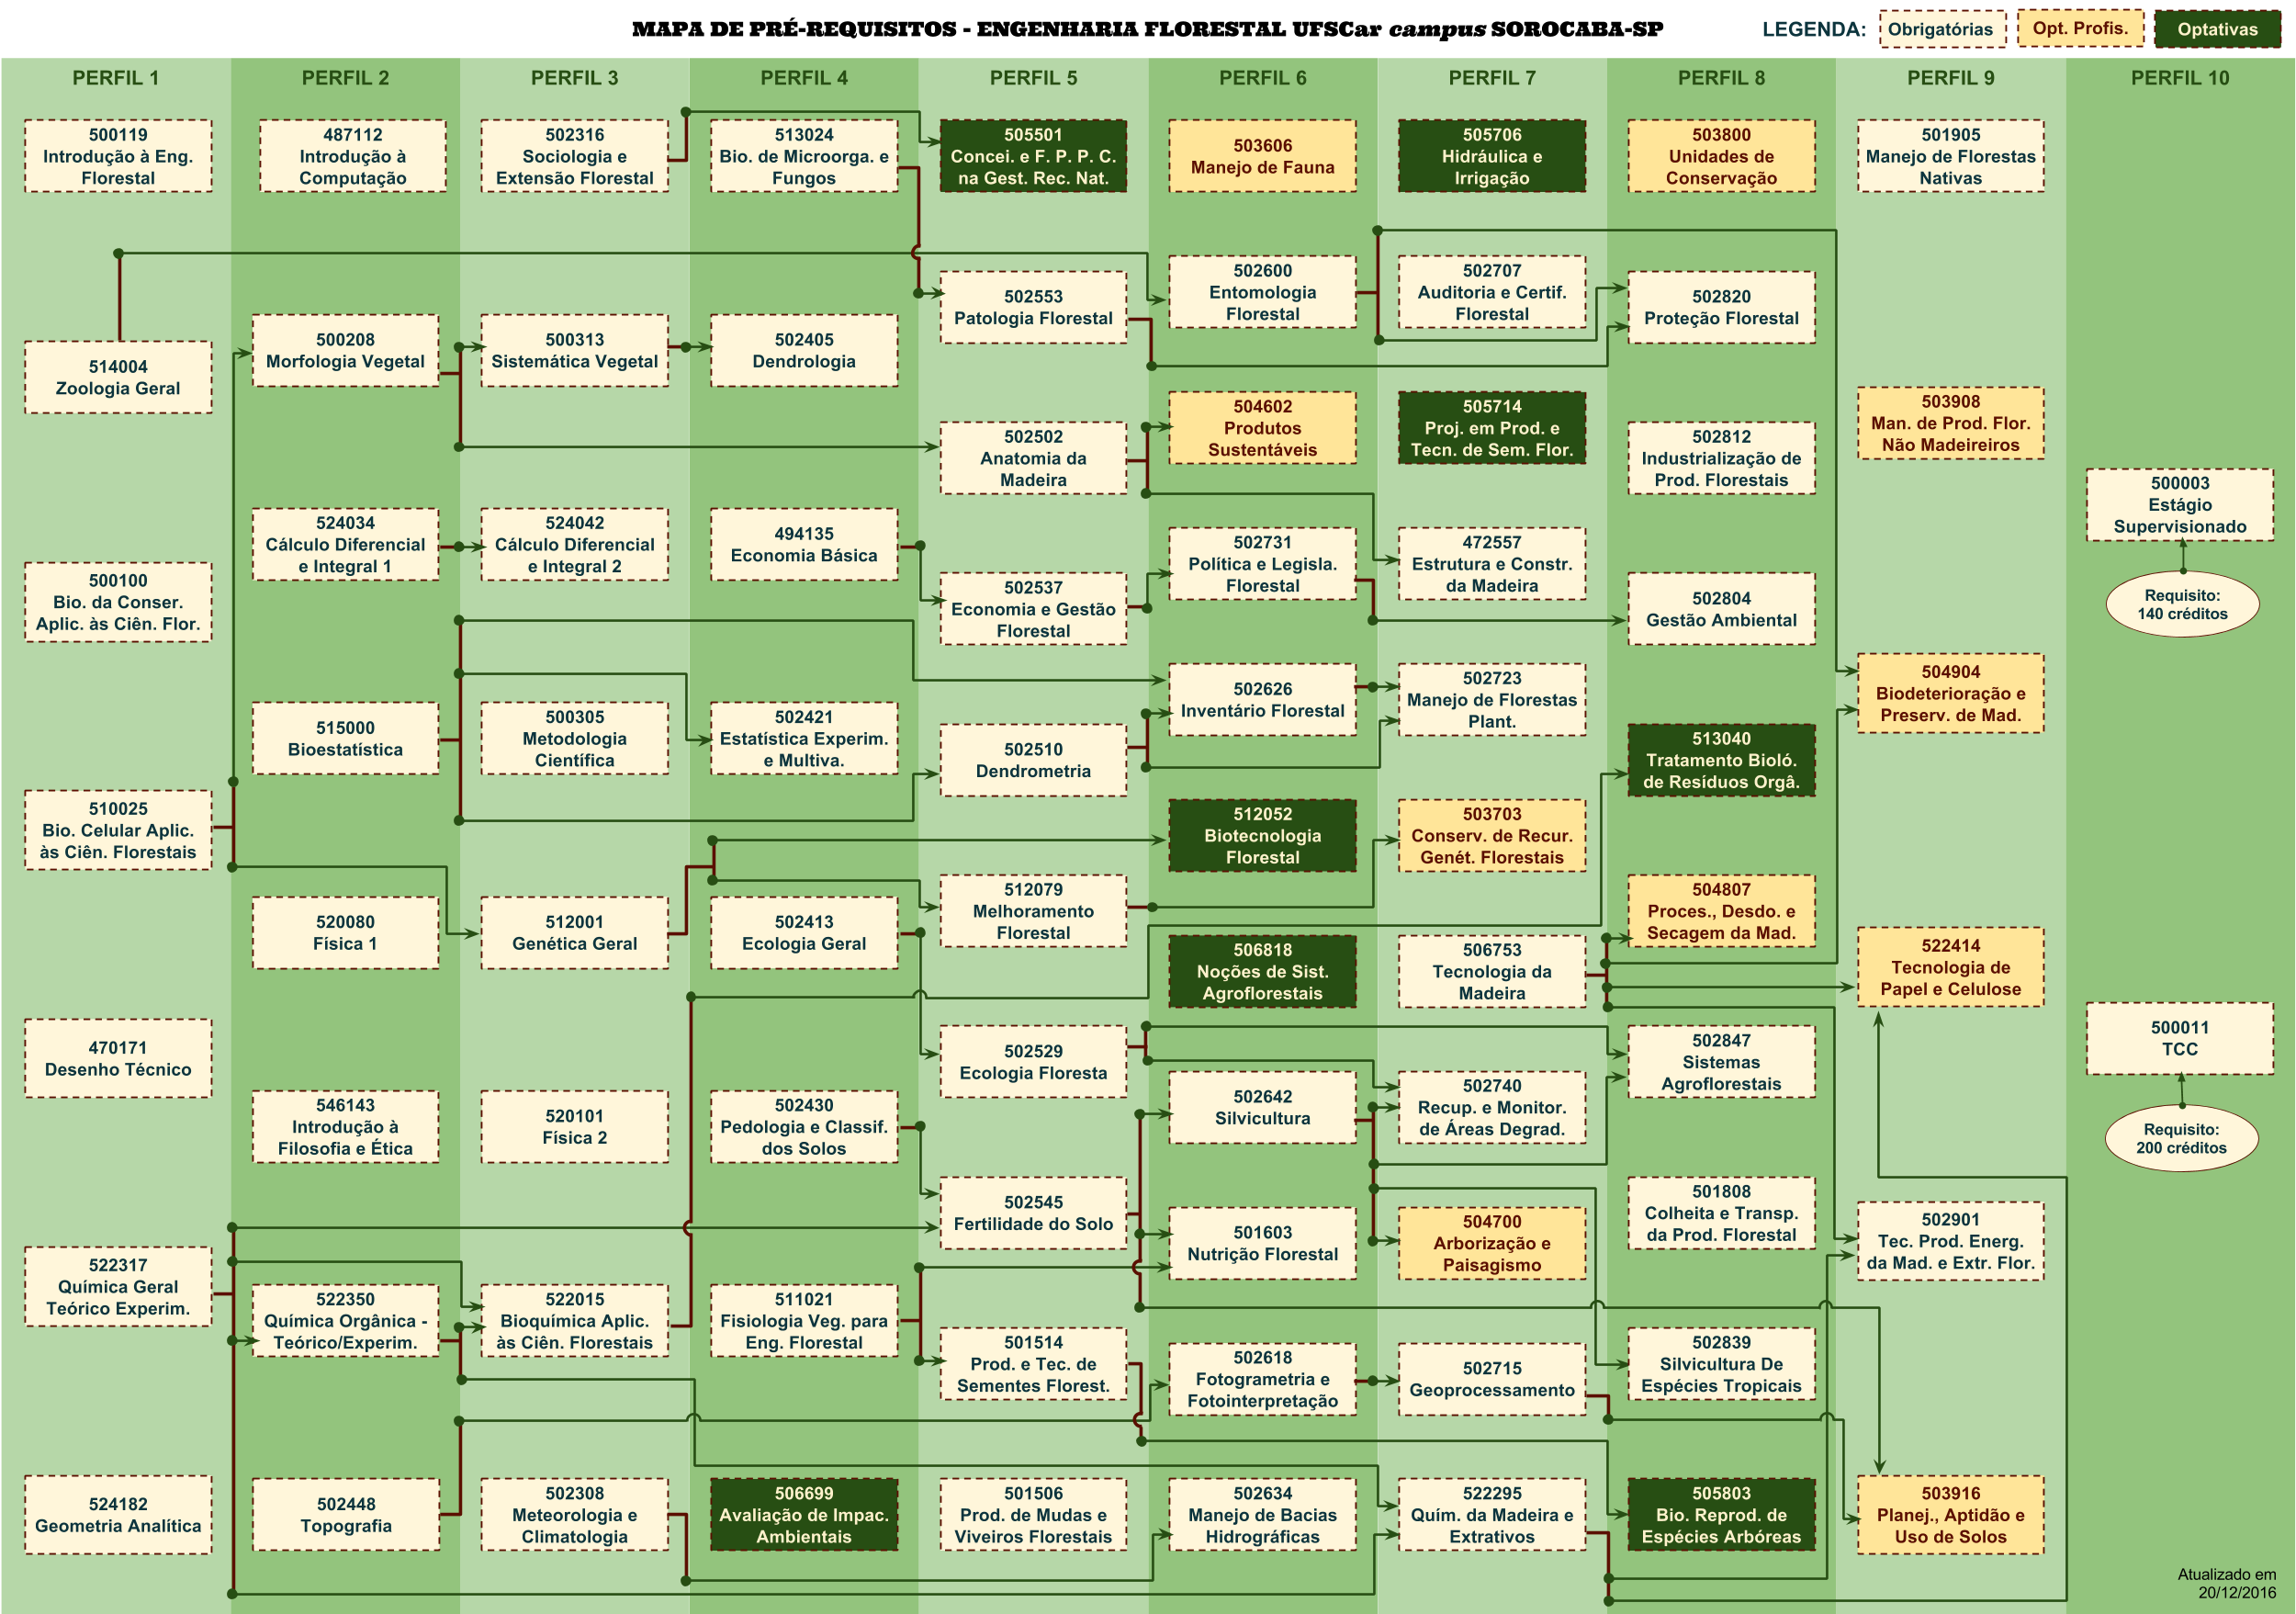Viewport: 2296px width, 1614px height.
Task: Select 524182 Geometria Analítica
Action: [x=118, y=1515]
